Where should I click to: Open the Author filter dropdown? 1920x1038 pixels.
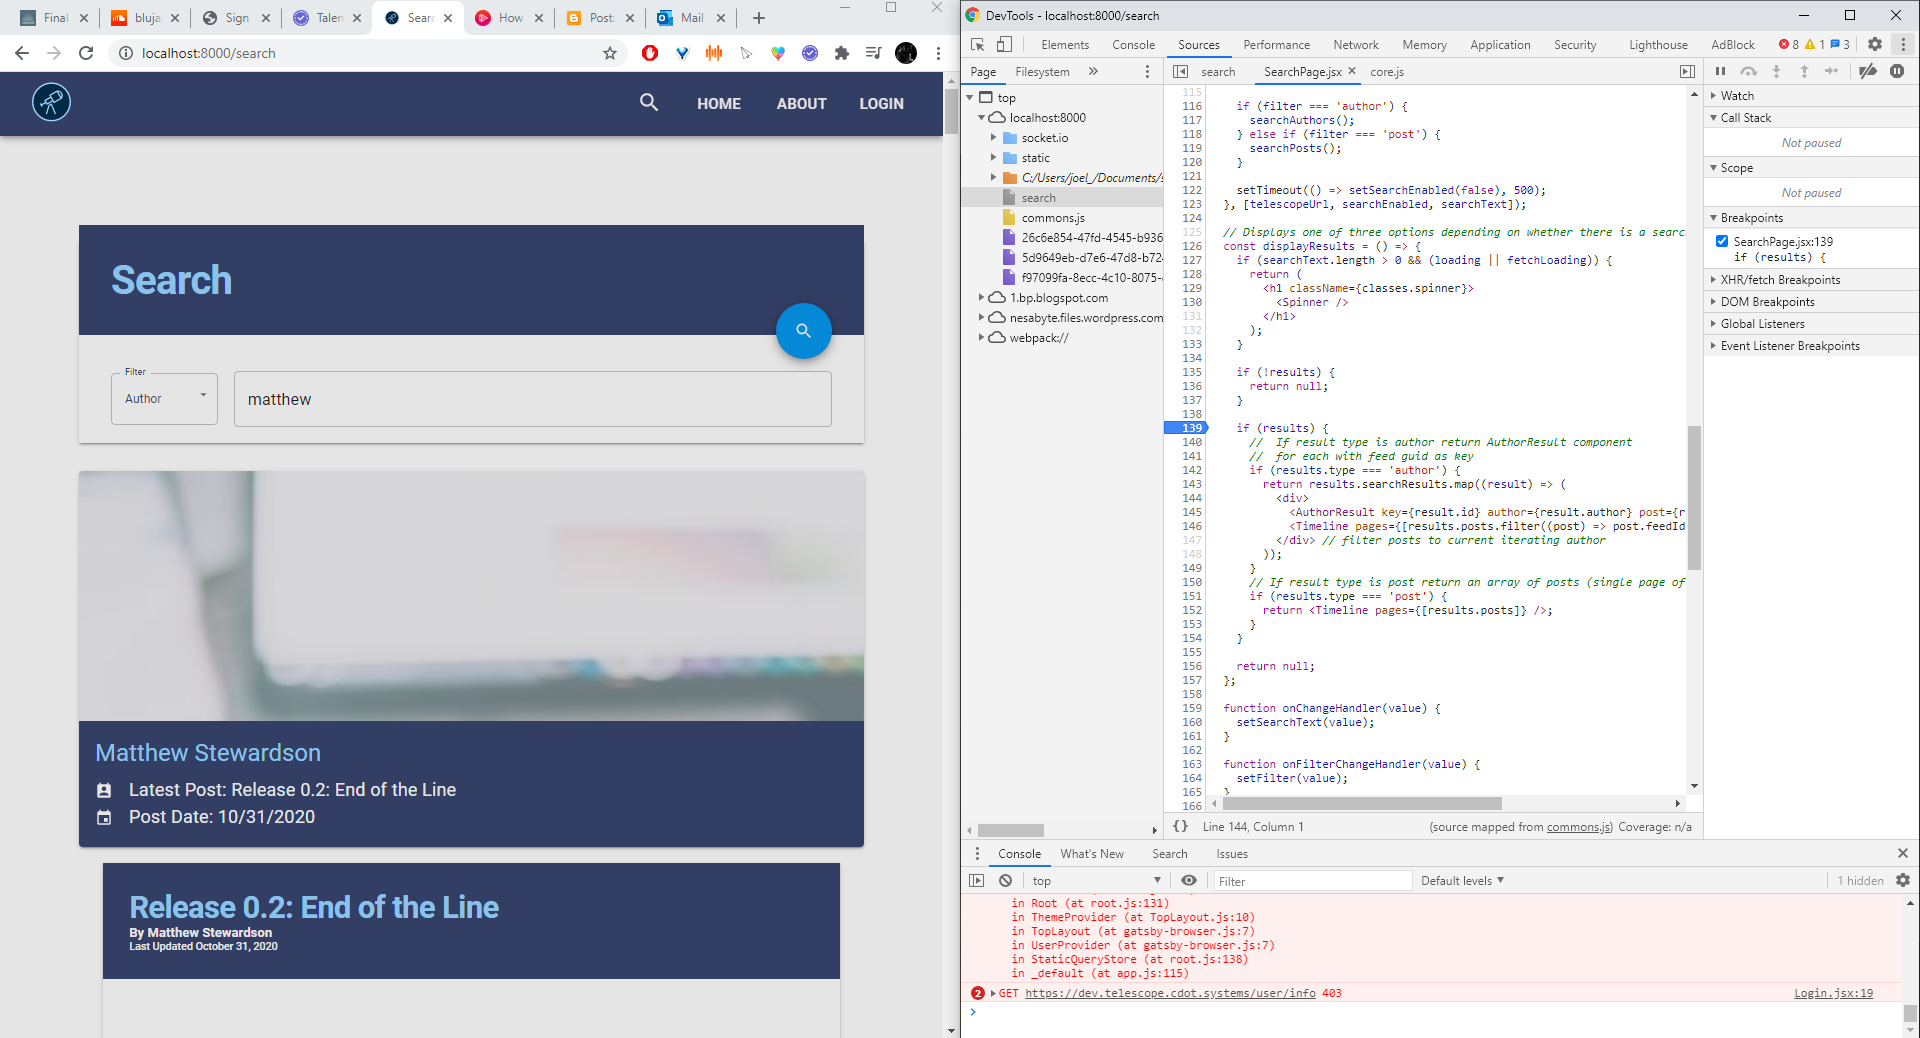(164, 399)
